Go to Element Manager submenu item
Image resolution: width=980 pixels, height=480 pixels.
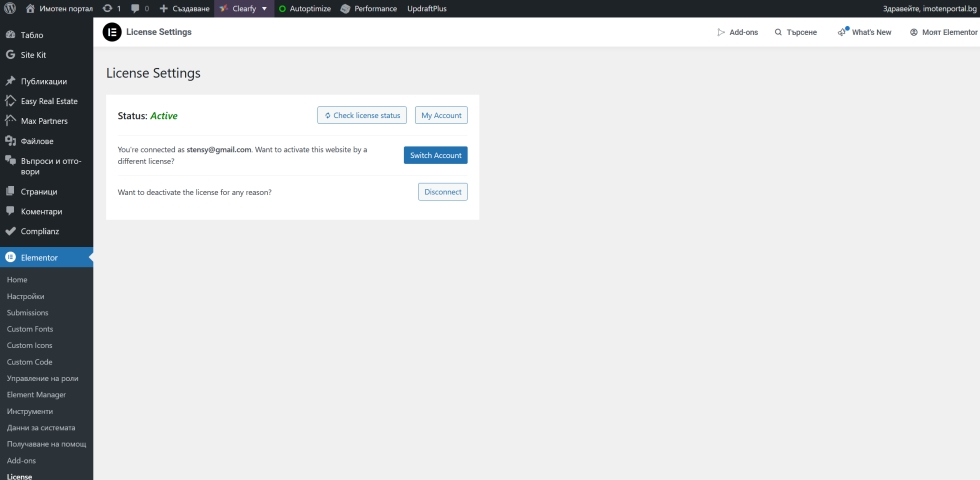[x=36, y=395]
